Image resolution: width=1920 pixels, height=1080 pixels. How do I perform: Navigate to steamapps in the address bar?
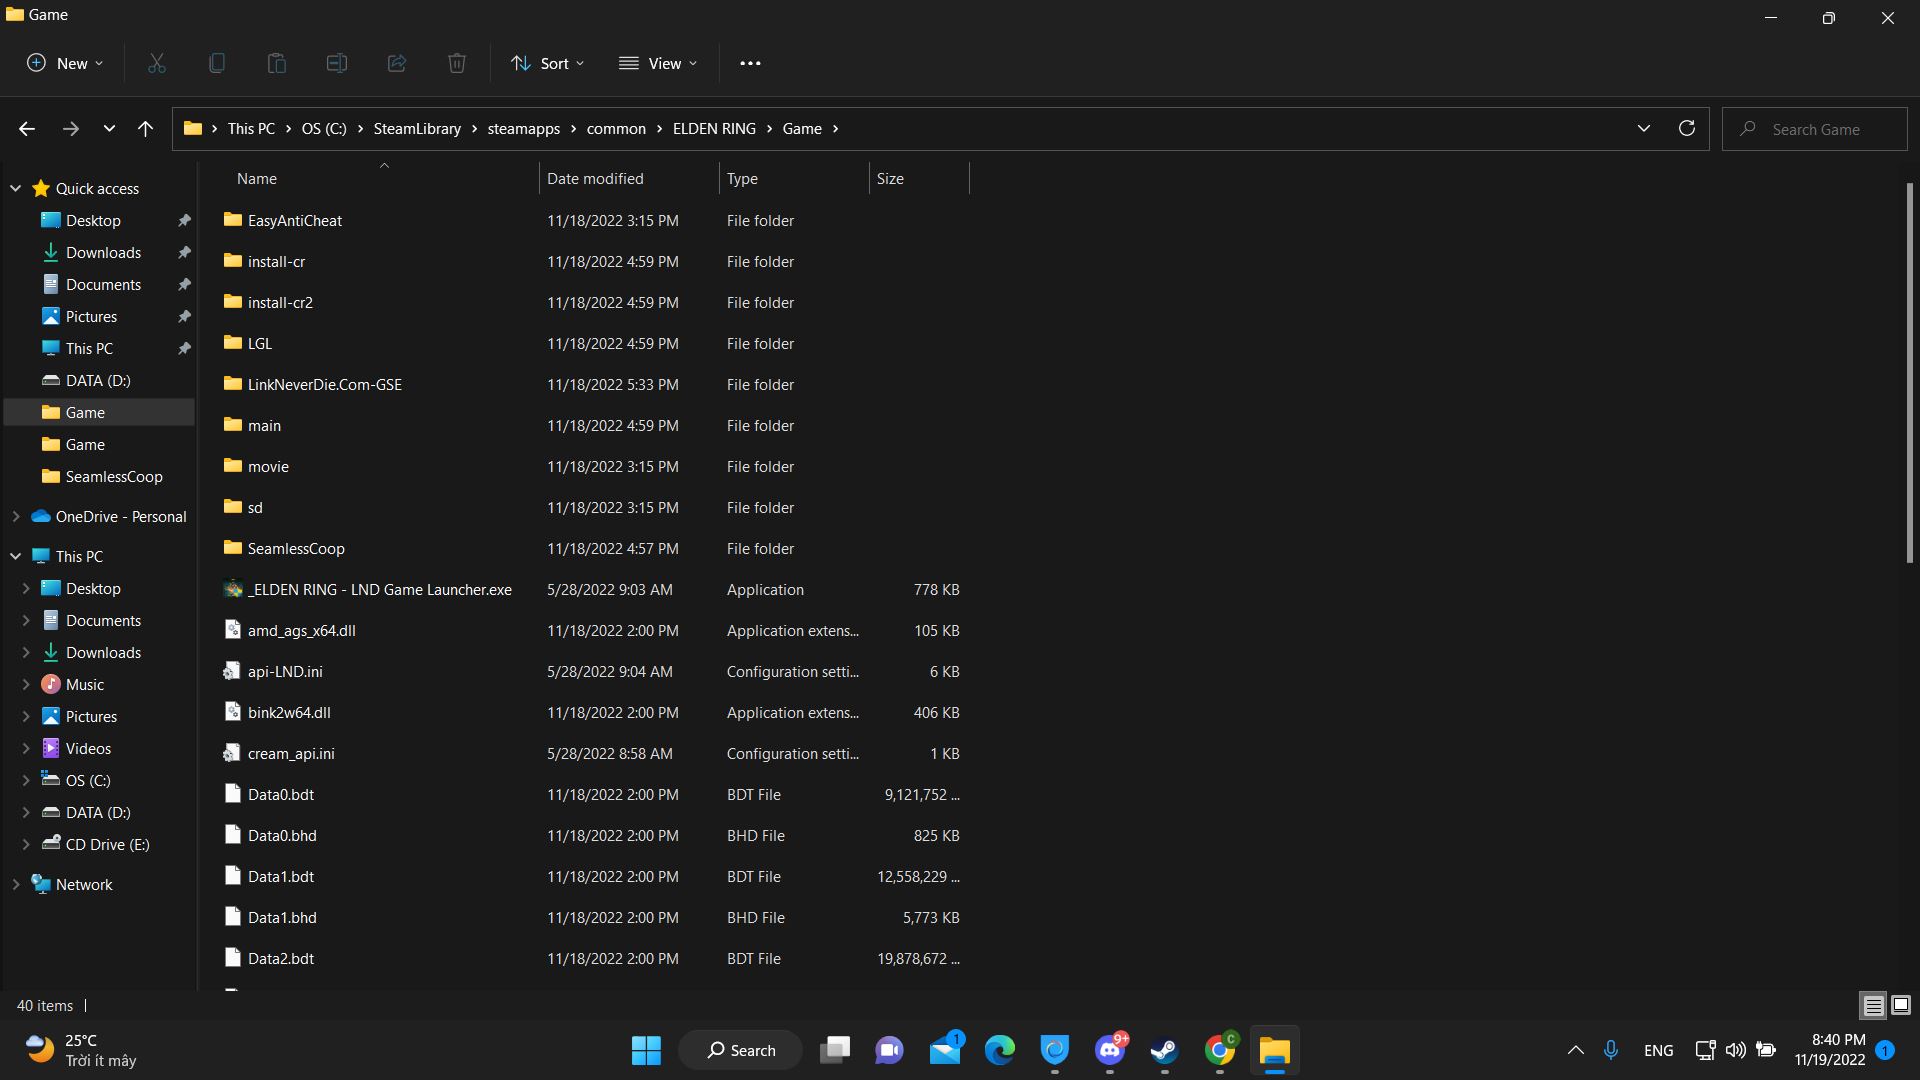pos(523,129)
